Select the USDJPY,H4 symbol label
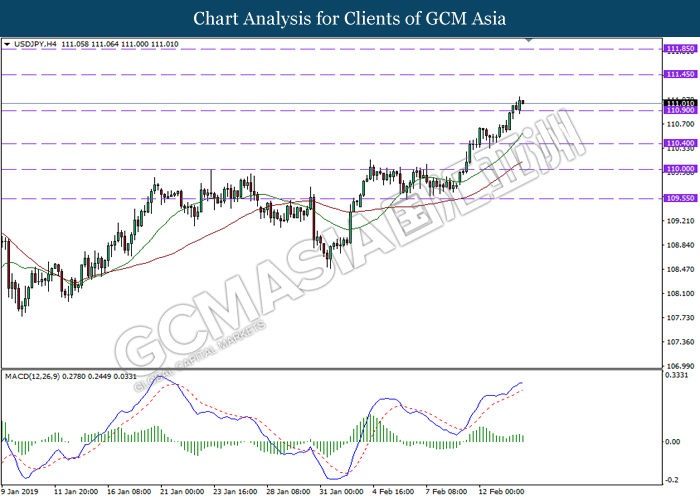The width and height of the screenshot is (700, 500). coord(33,45)
